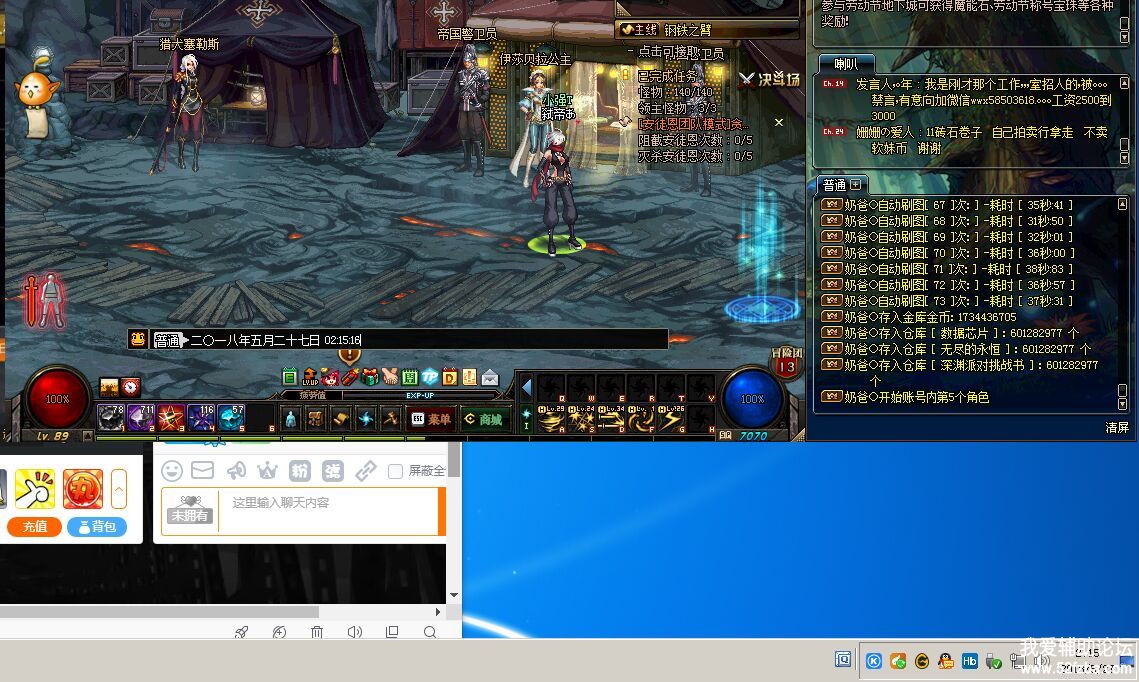Select the 普通 chat tab
The height and width of the screenshot is (682, 1139).
coord(834,184)
